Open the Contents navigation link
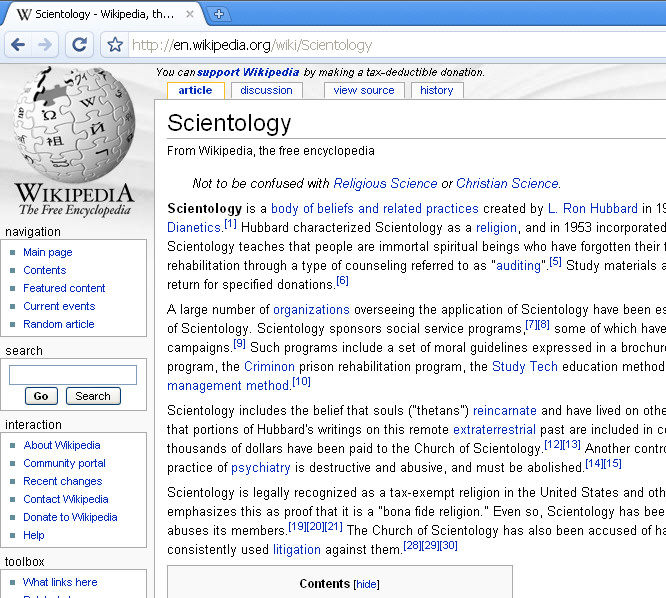Screen dimensions: 666x598 tap(45, 270)
